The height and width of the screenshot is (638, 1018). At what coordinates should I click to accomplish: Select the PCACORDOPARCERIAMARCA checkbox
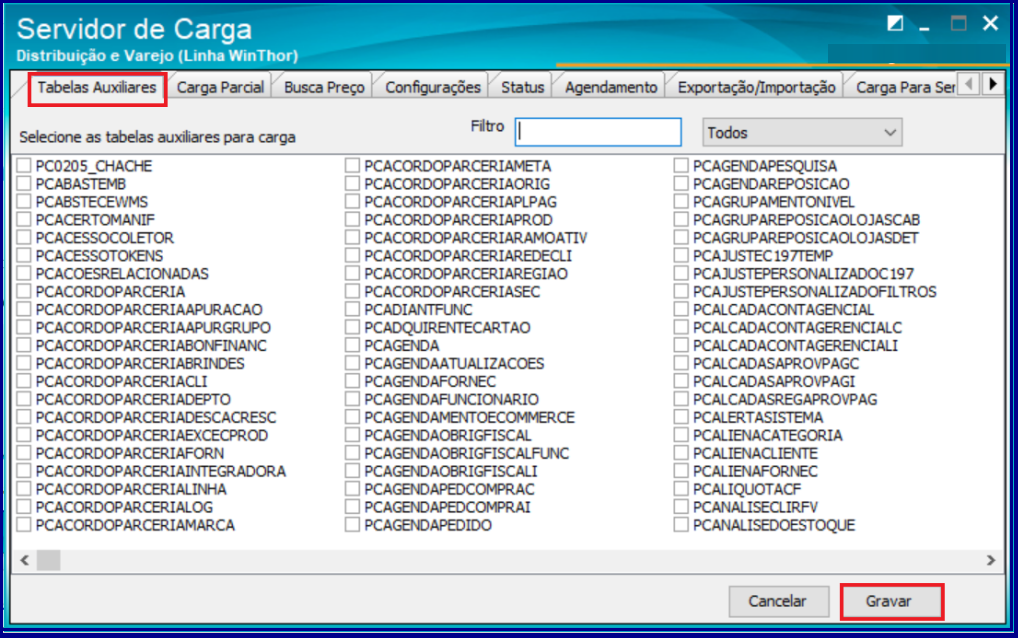tap(24, 524)
